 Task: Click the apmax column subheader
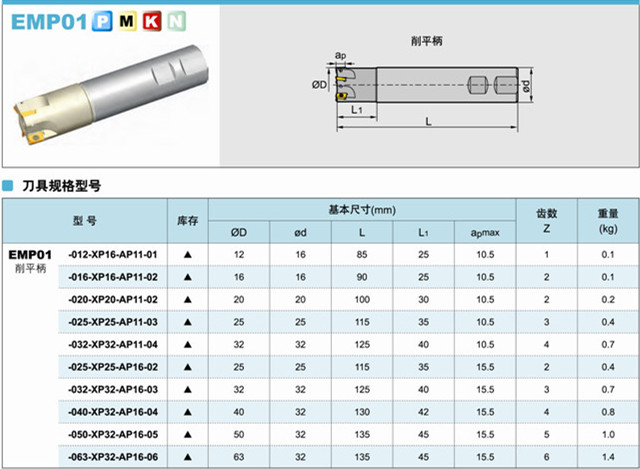[x=485, y=232]
